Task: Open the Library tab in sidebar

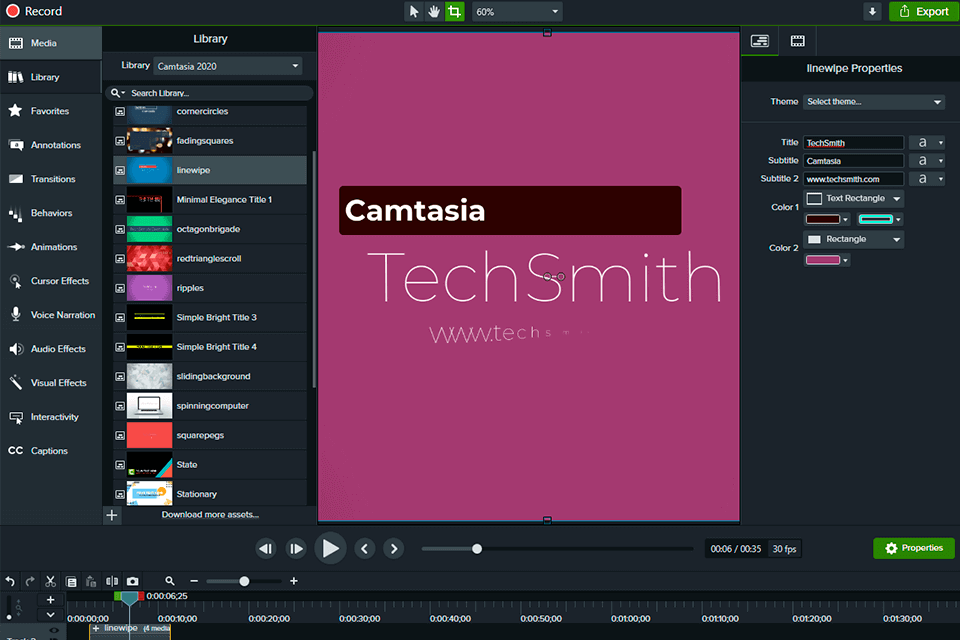Action: (x=51, y=77)
